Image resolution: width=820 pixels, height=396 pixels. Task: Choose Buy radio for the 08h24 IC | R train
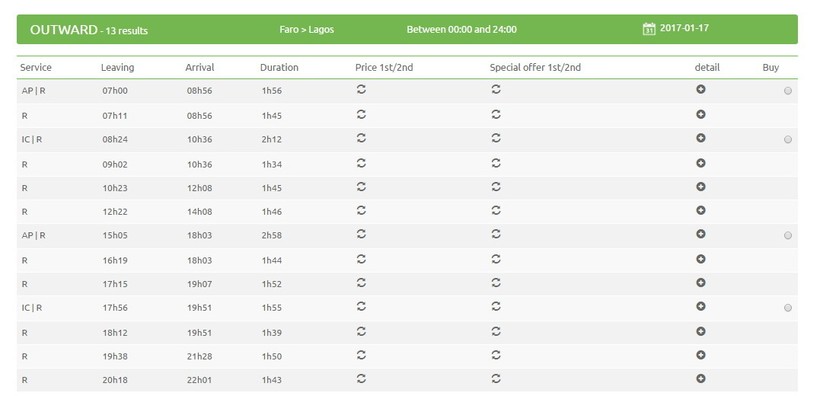pyautogui.click(x=788, y=140)
